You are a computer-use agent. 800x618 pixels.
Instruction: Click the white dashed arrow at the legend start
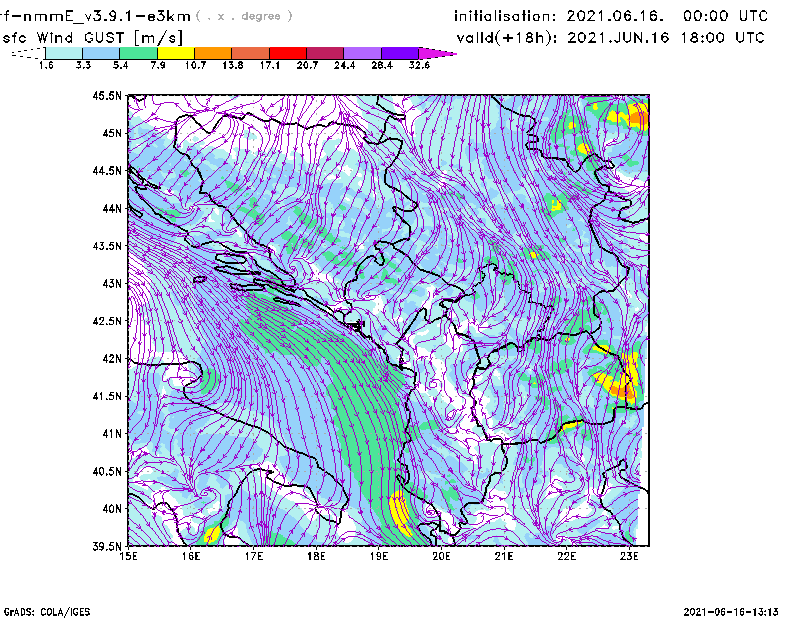click(28, 53)
